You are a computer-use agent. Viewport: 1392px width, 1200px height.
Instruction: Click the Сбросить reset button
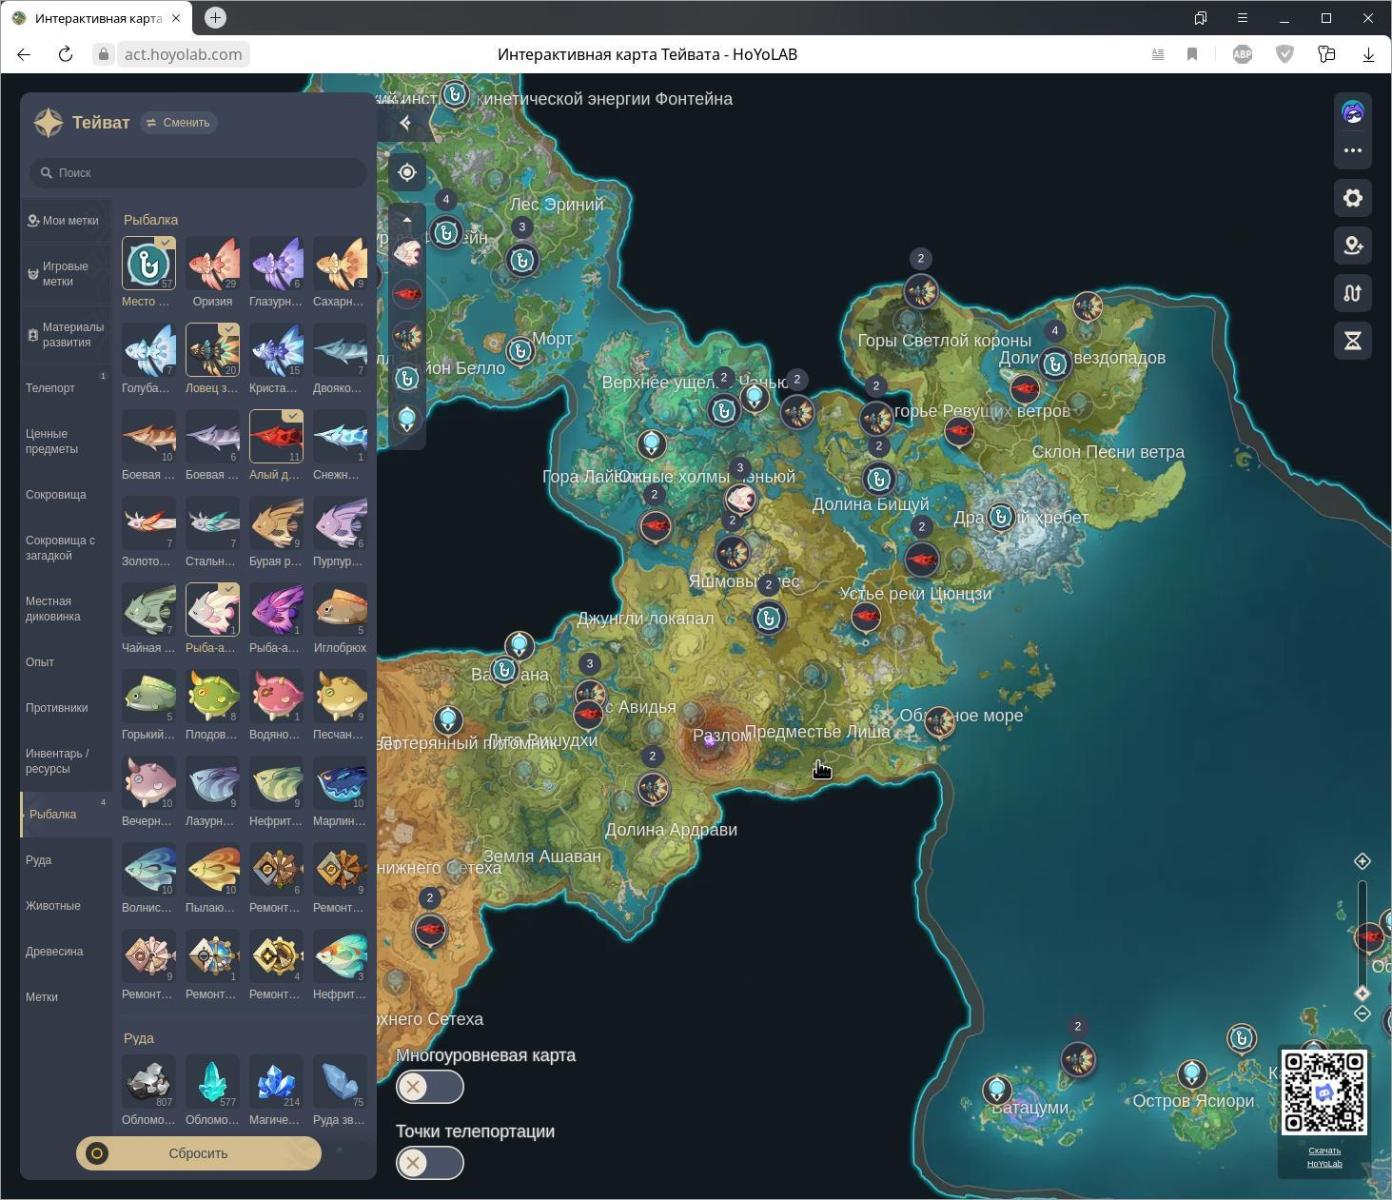coord(199,1153)
